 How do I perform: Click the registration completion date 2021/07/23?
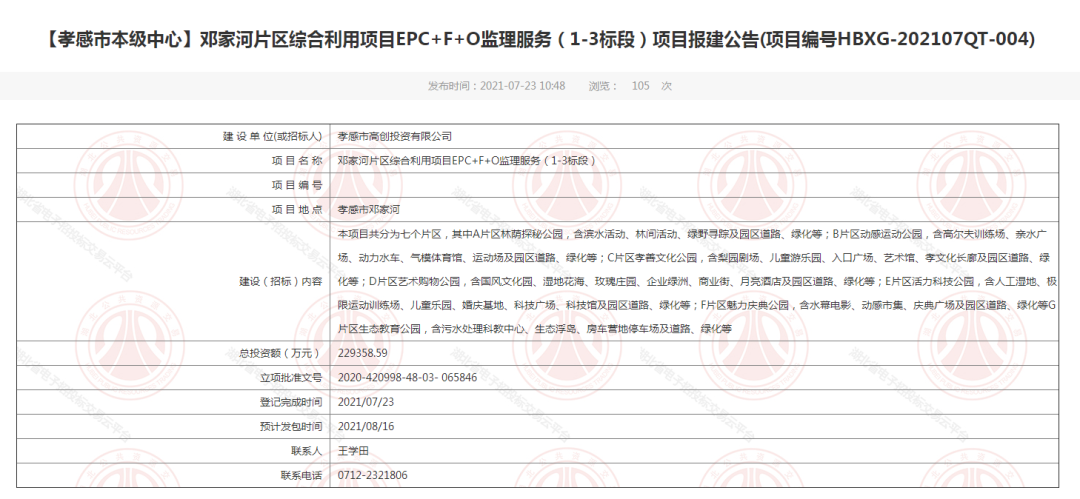(366, 402)
